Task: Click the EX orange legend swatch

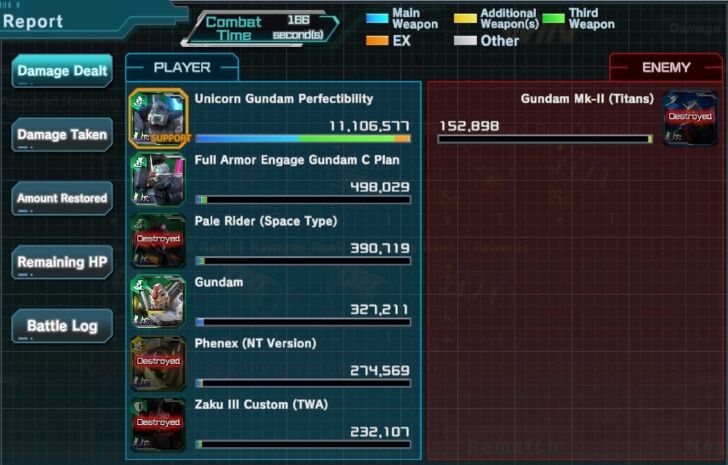Action: point(377,41)
